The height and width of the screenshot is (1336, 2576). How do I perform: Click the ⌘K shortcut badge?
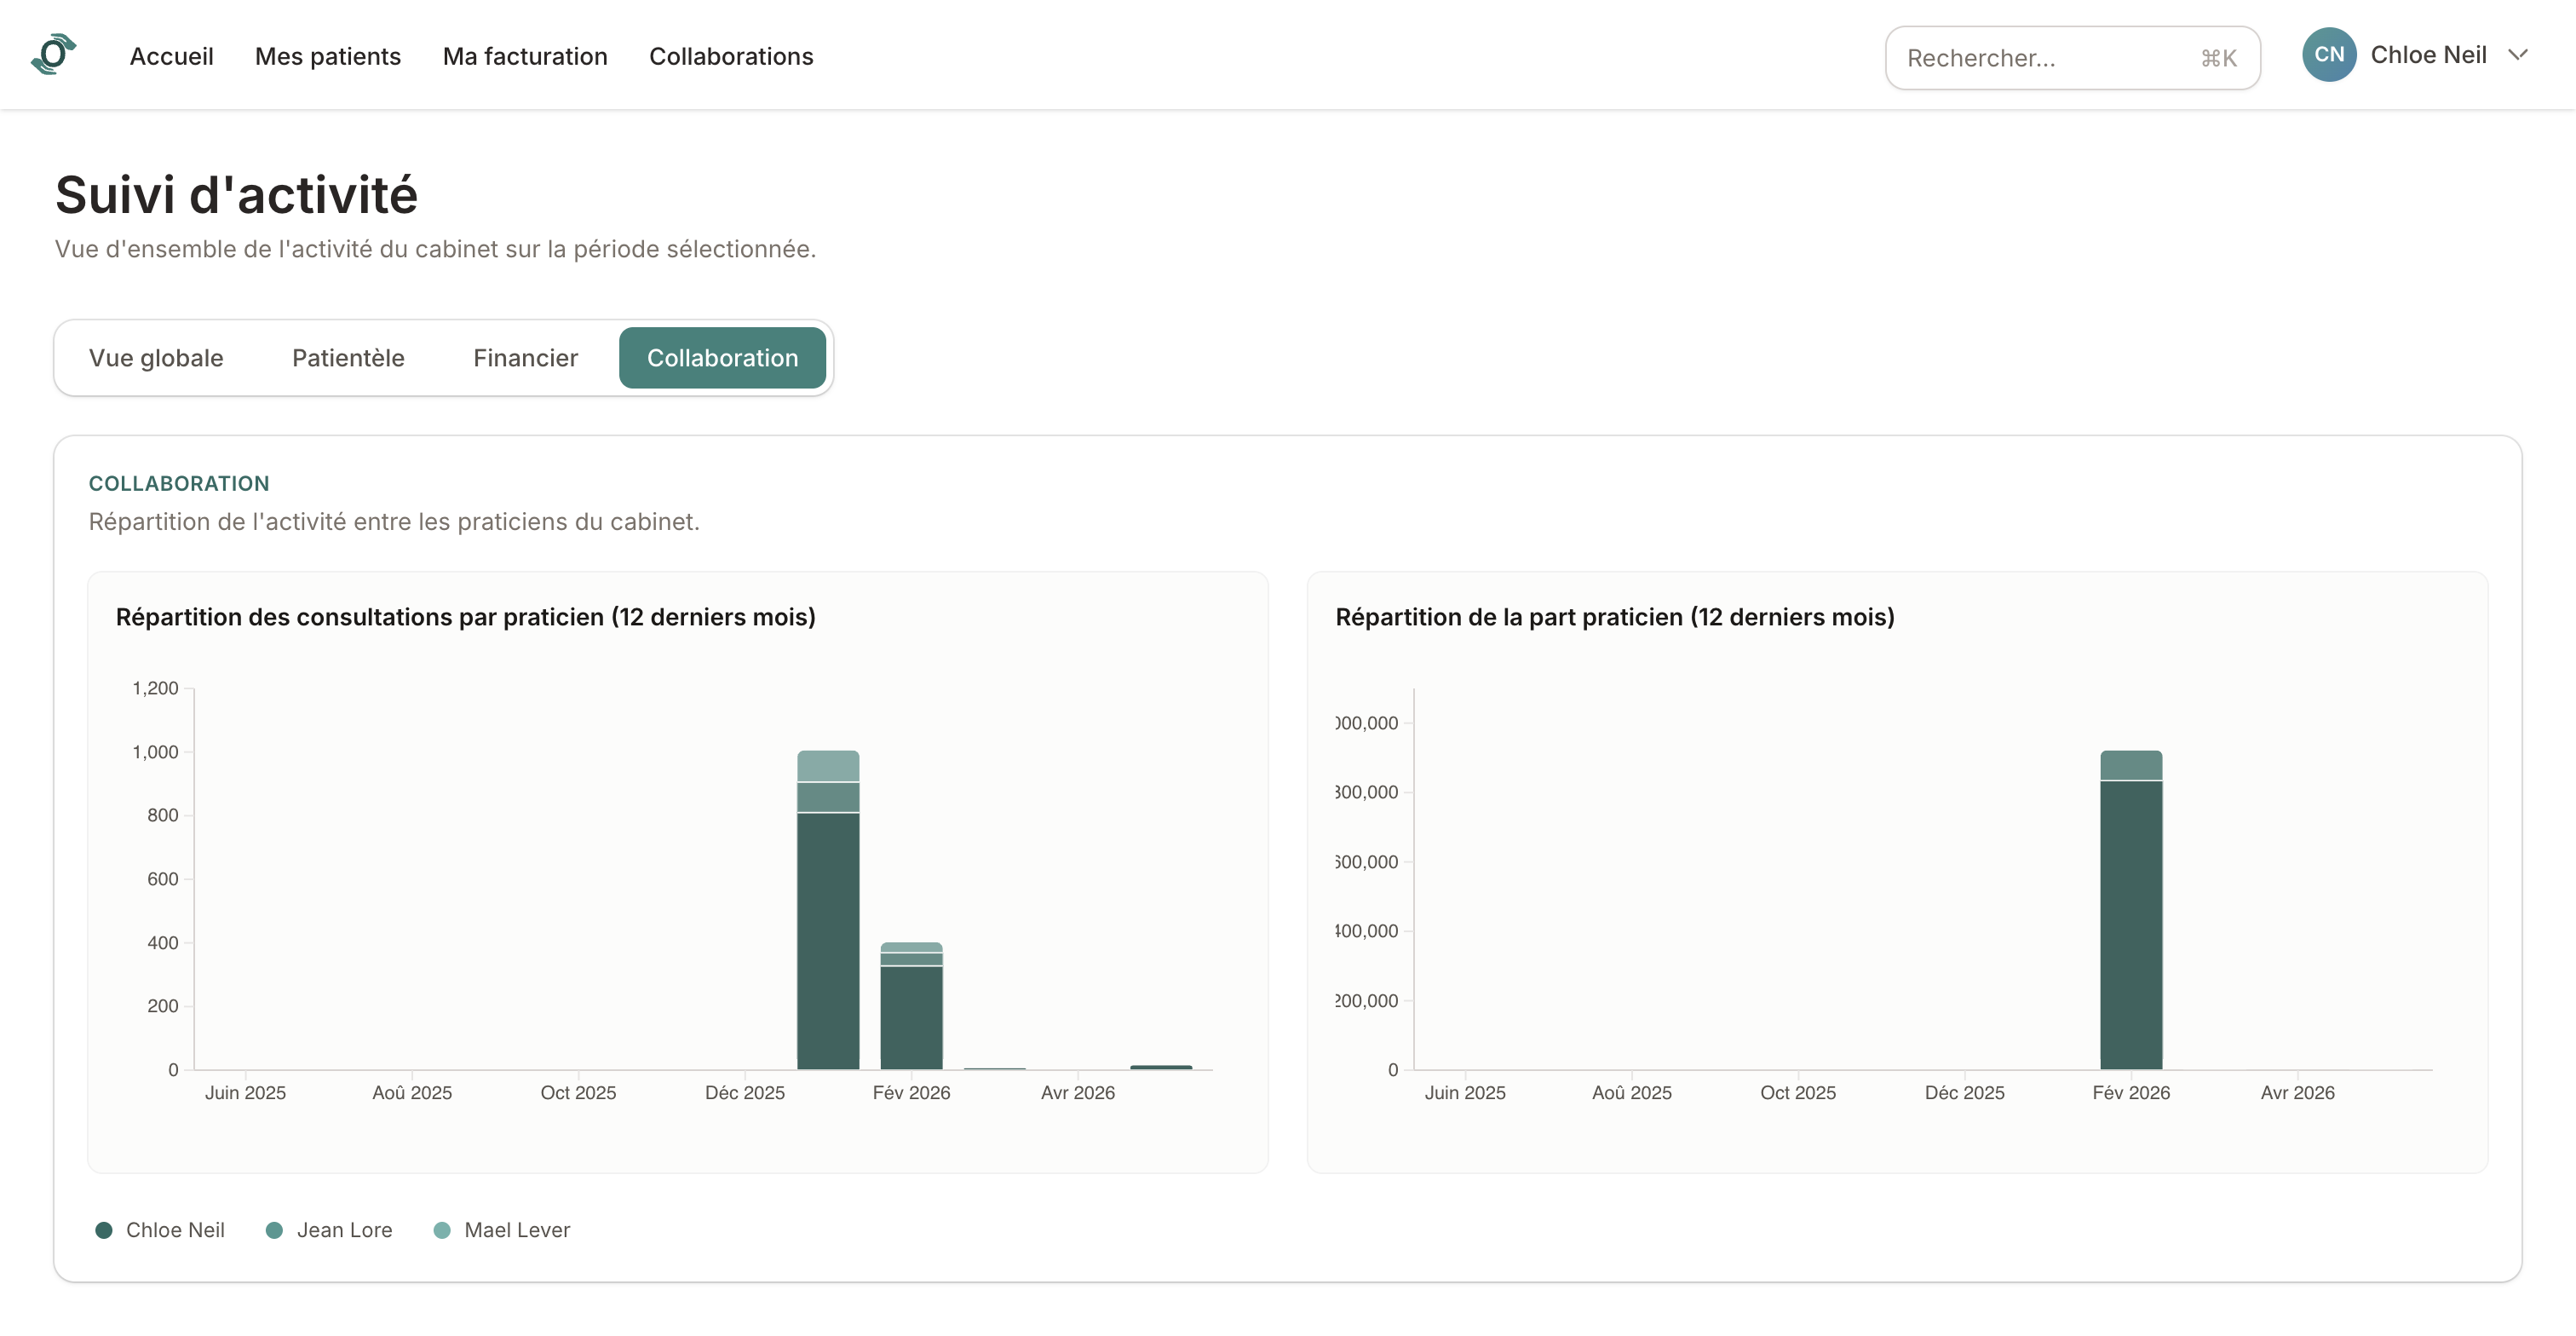click(2218, 58)
